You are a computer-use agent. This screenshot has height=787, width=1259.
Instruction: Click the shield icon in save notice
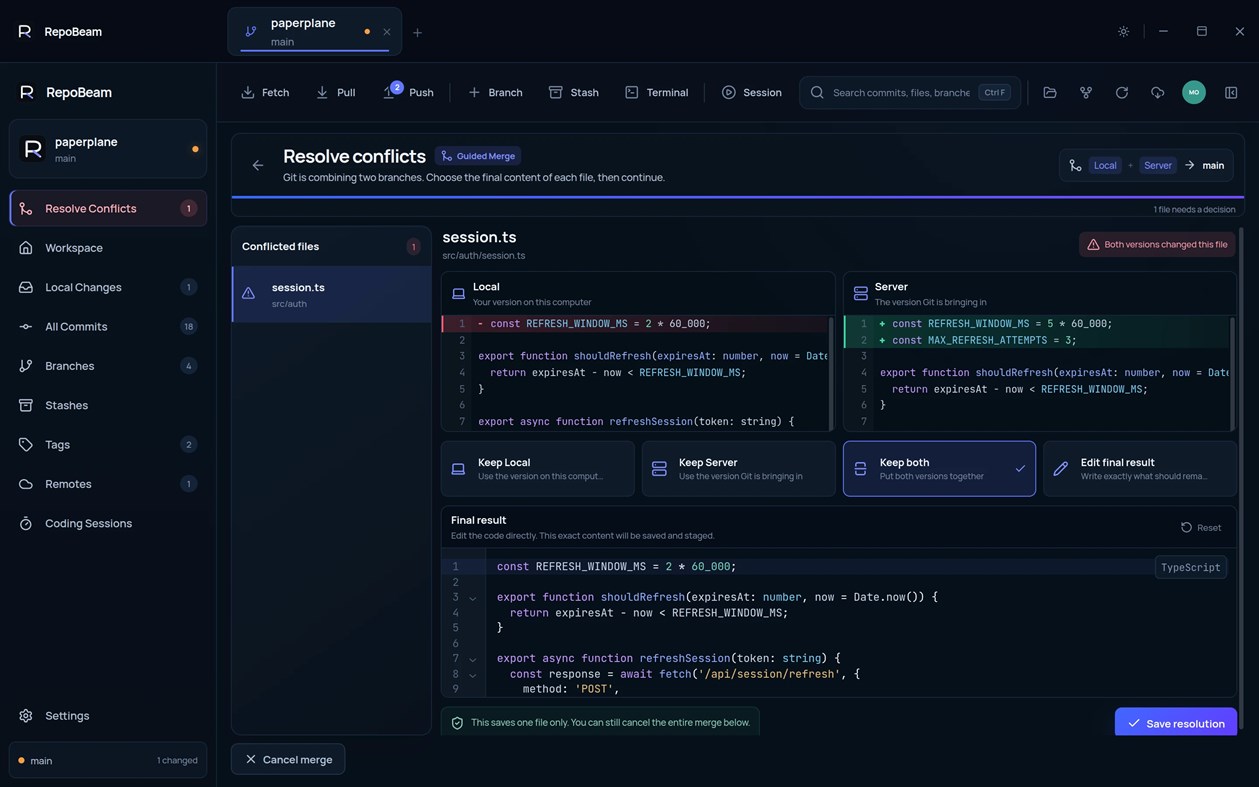click(457, 723)
